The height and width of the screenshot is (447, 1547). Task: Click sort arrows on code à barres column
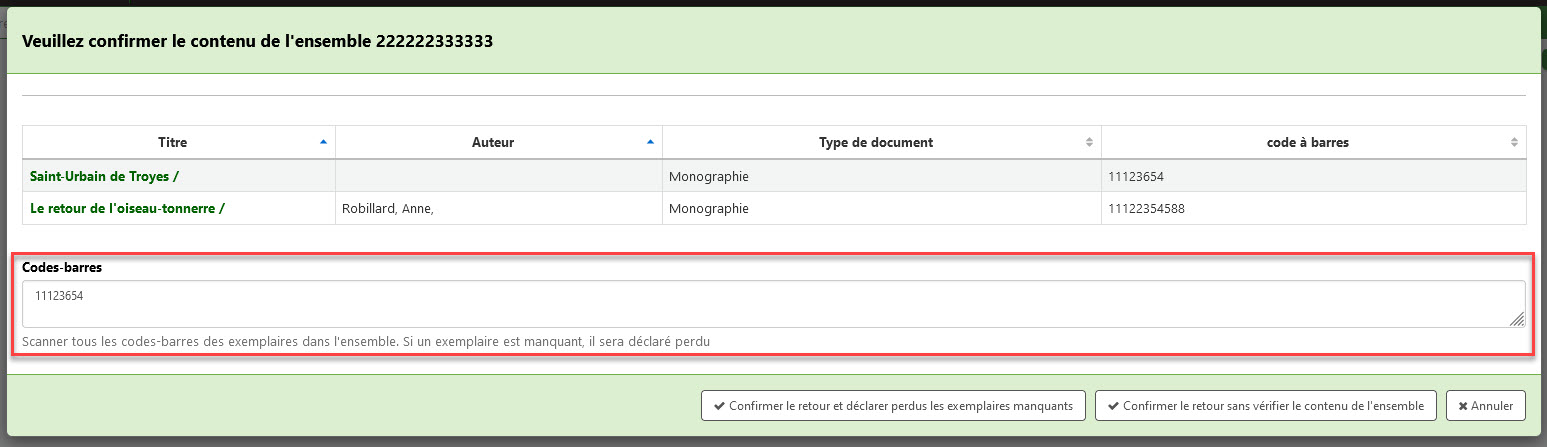coord(1514,143)
